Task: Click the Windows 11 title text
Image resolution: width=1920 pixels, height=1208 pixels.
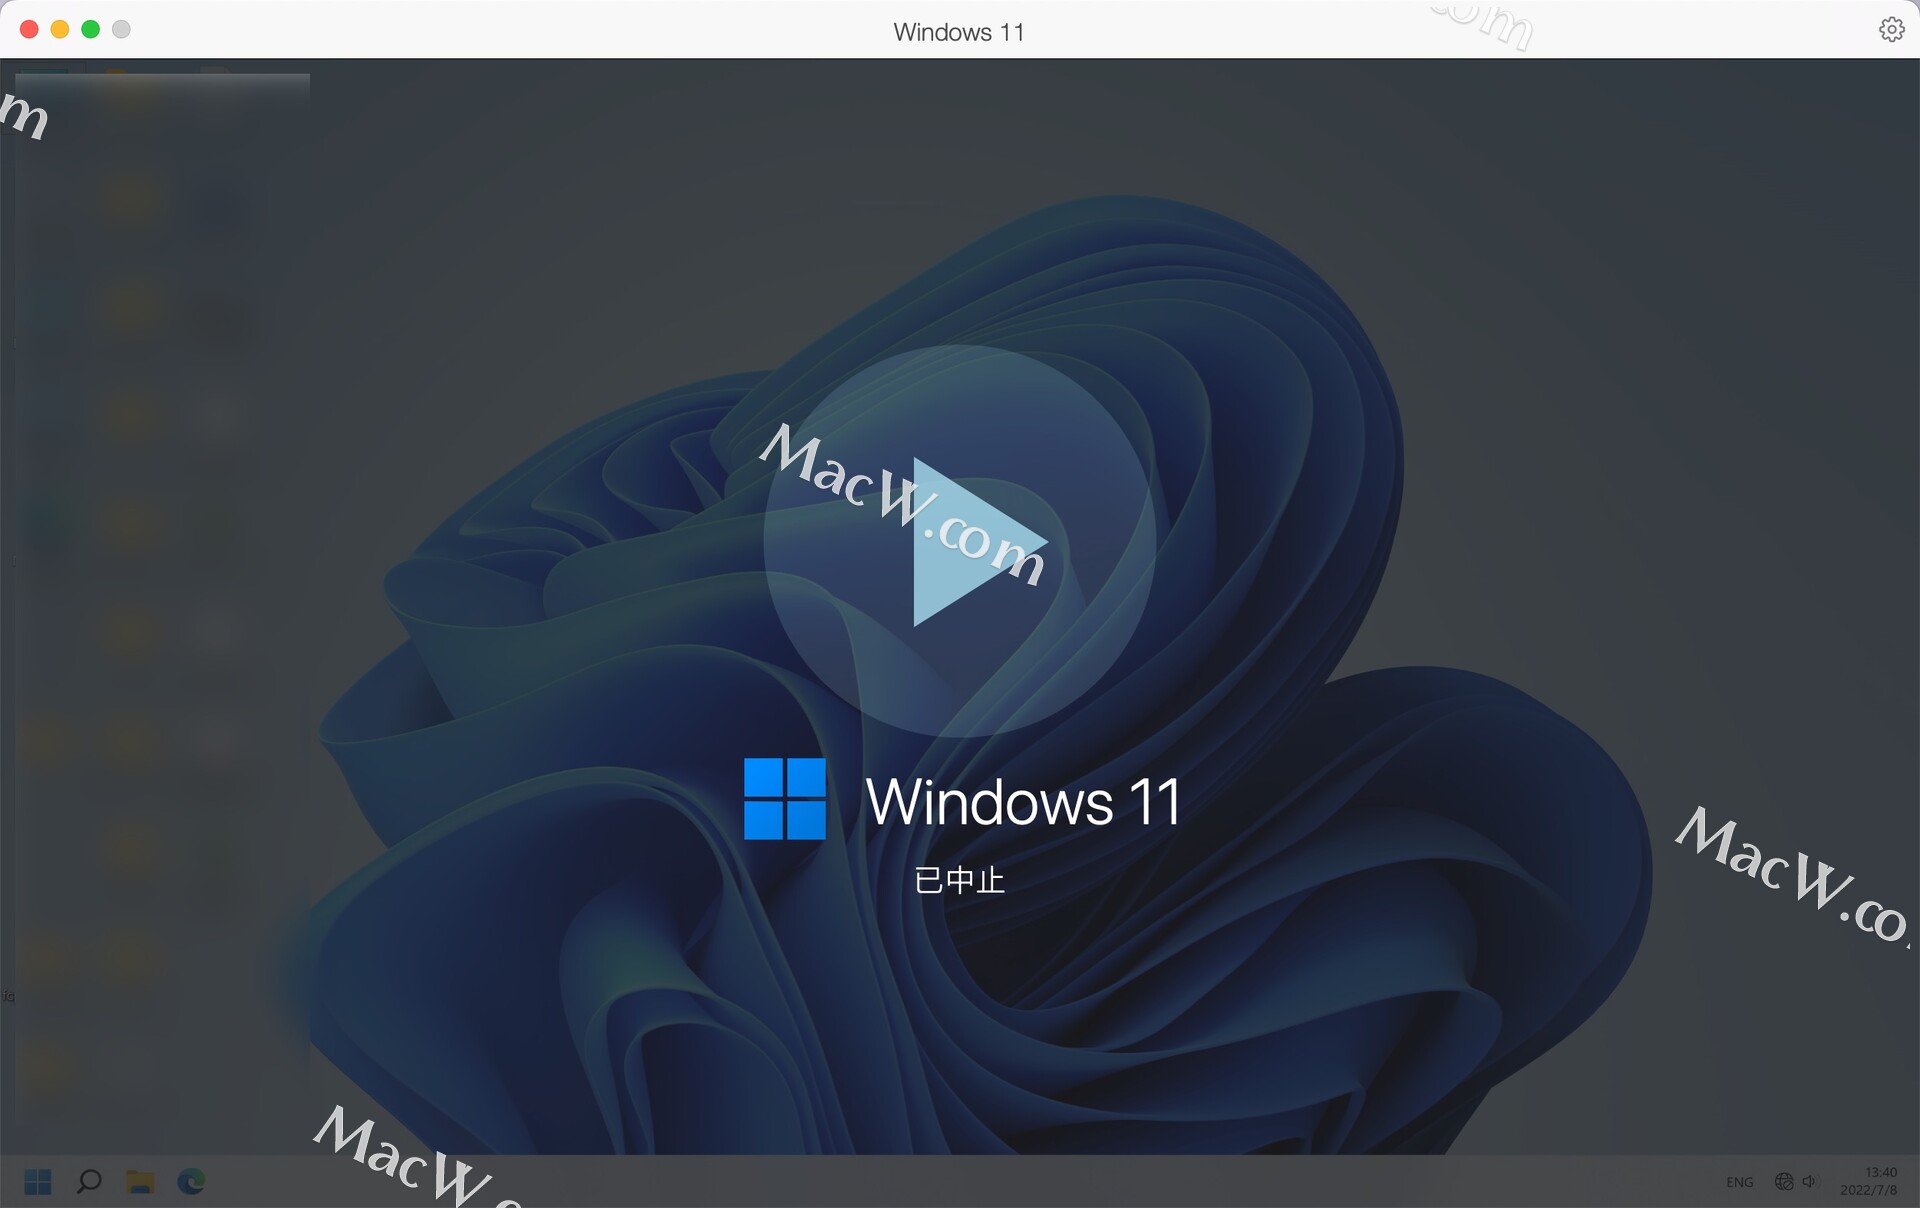Action: 958,32
